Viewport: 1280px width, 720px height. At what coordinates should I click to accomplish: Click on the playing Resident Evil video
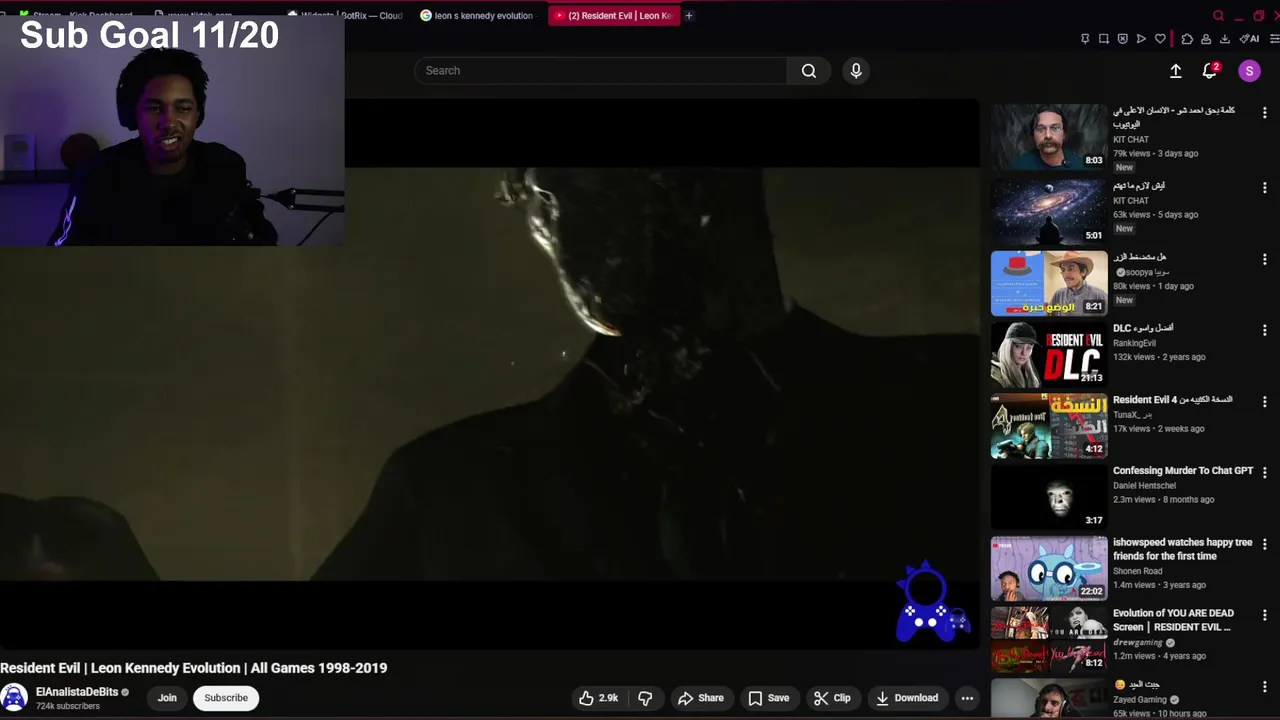pyautogui.click(x=490, y=375)
